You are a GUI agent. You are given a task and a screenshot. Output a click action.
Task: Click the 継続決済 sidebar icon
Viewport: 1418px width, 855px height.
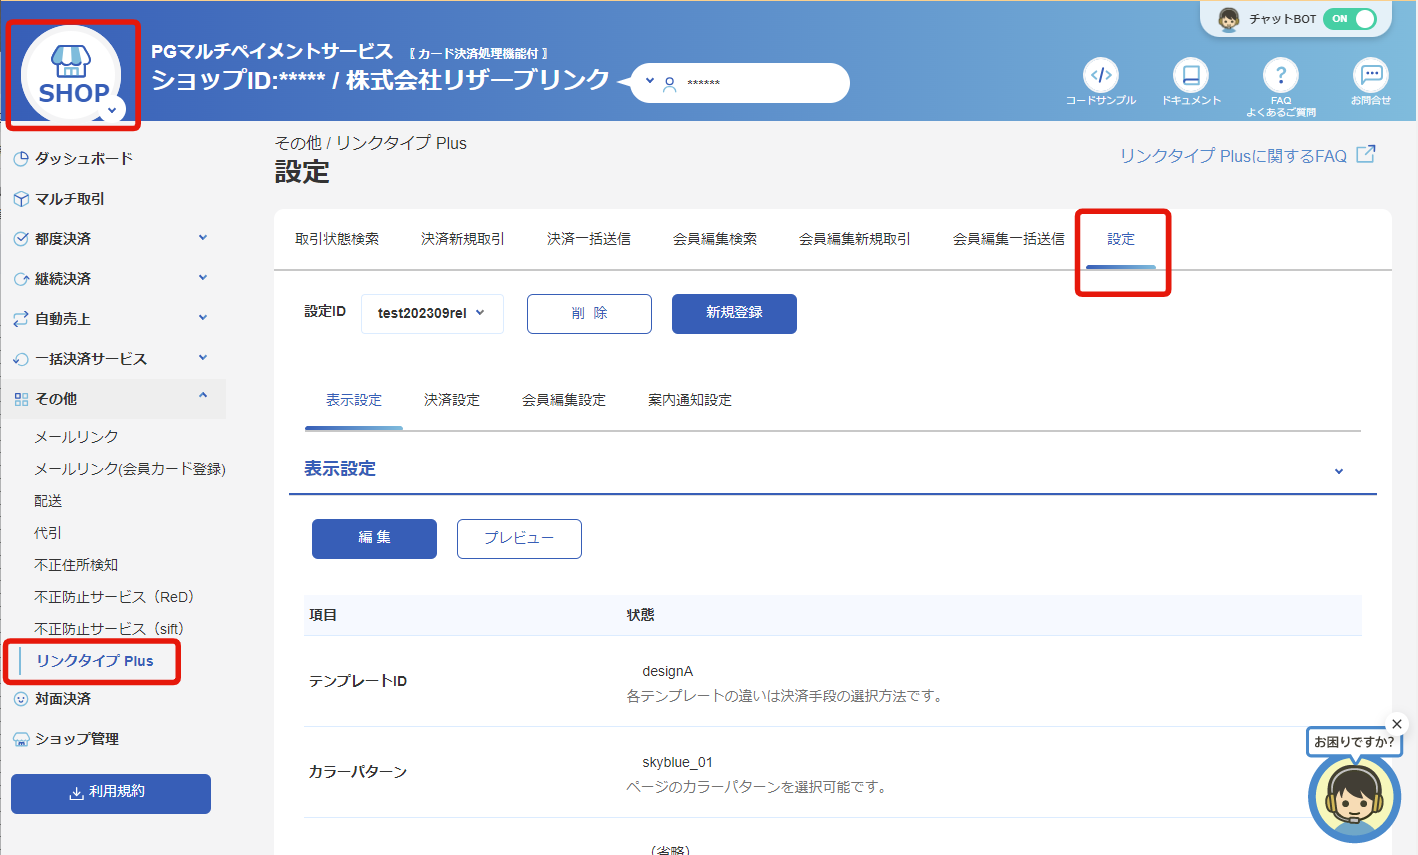pyautogui.click(x=21, y=279)
